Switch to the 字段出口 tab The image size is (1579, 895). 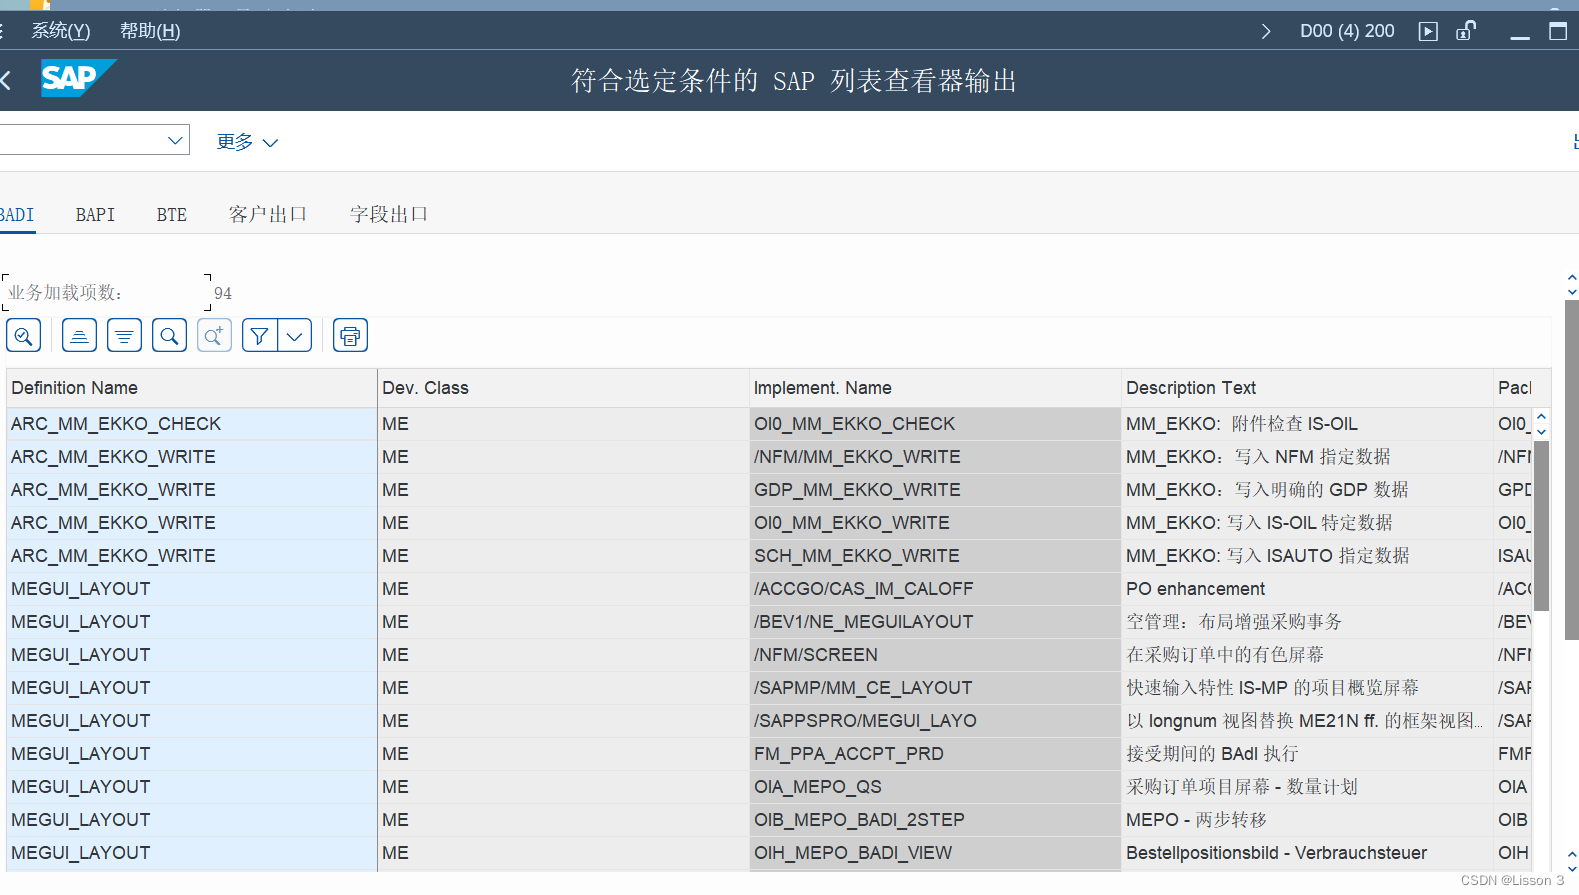coord(389,215)
